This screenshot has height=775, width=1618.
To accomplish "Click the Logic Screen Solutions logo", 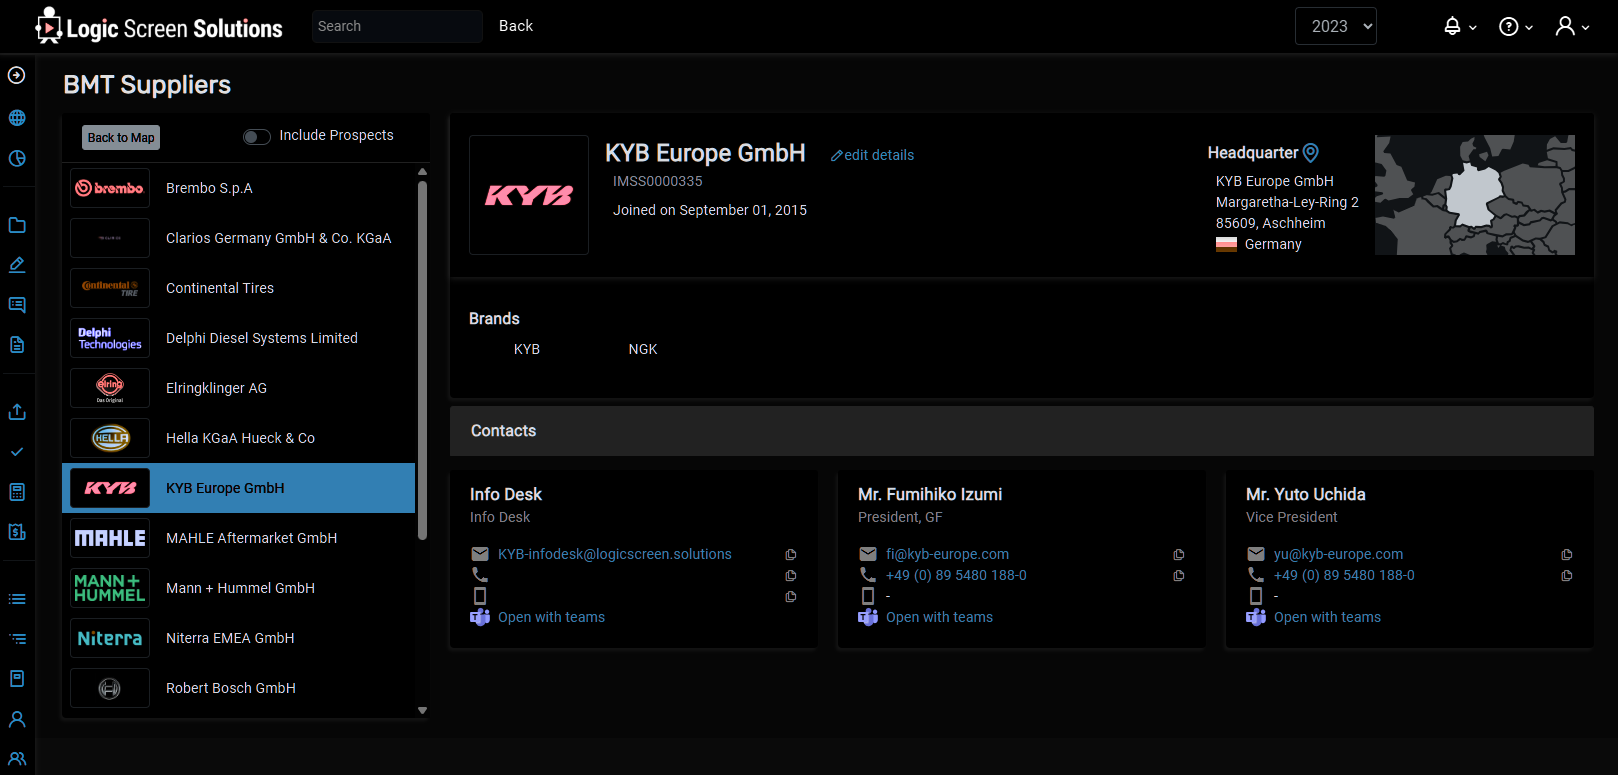I will 159,27.
